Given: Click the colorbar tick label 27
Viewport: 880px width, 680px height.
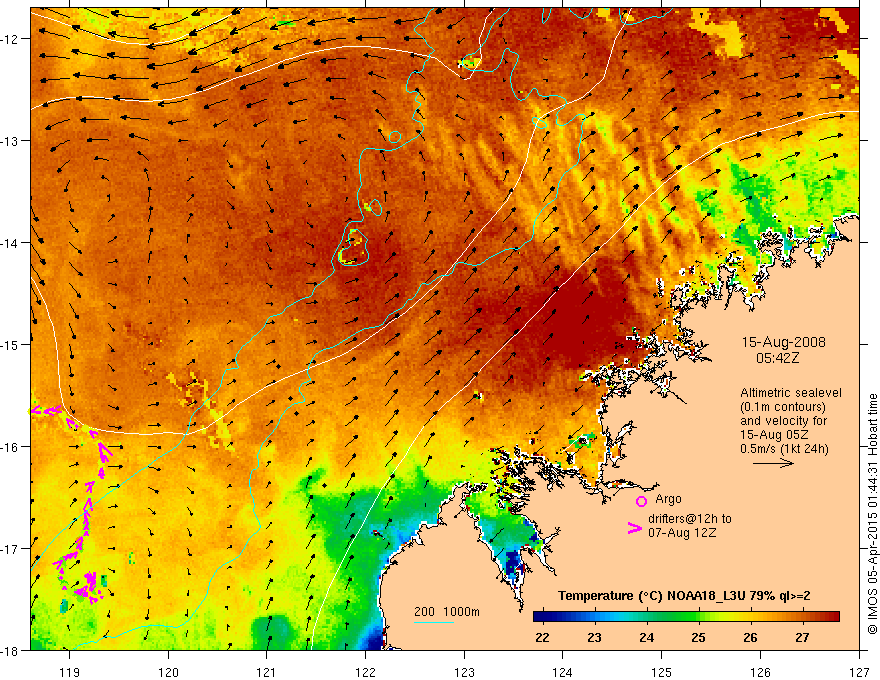Looking at the screenshot, I should tap(803, 637).
